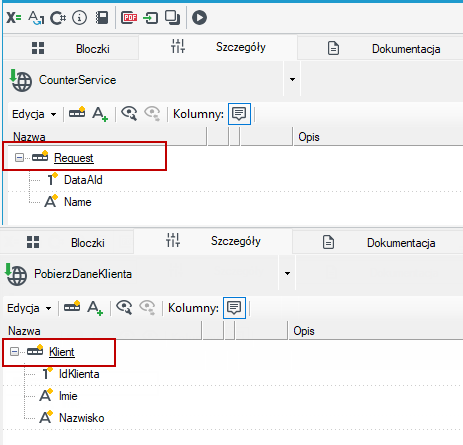Open Edycja menu in PobierzDaneKlienta panel

[x=29, y=308]
